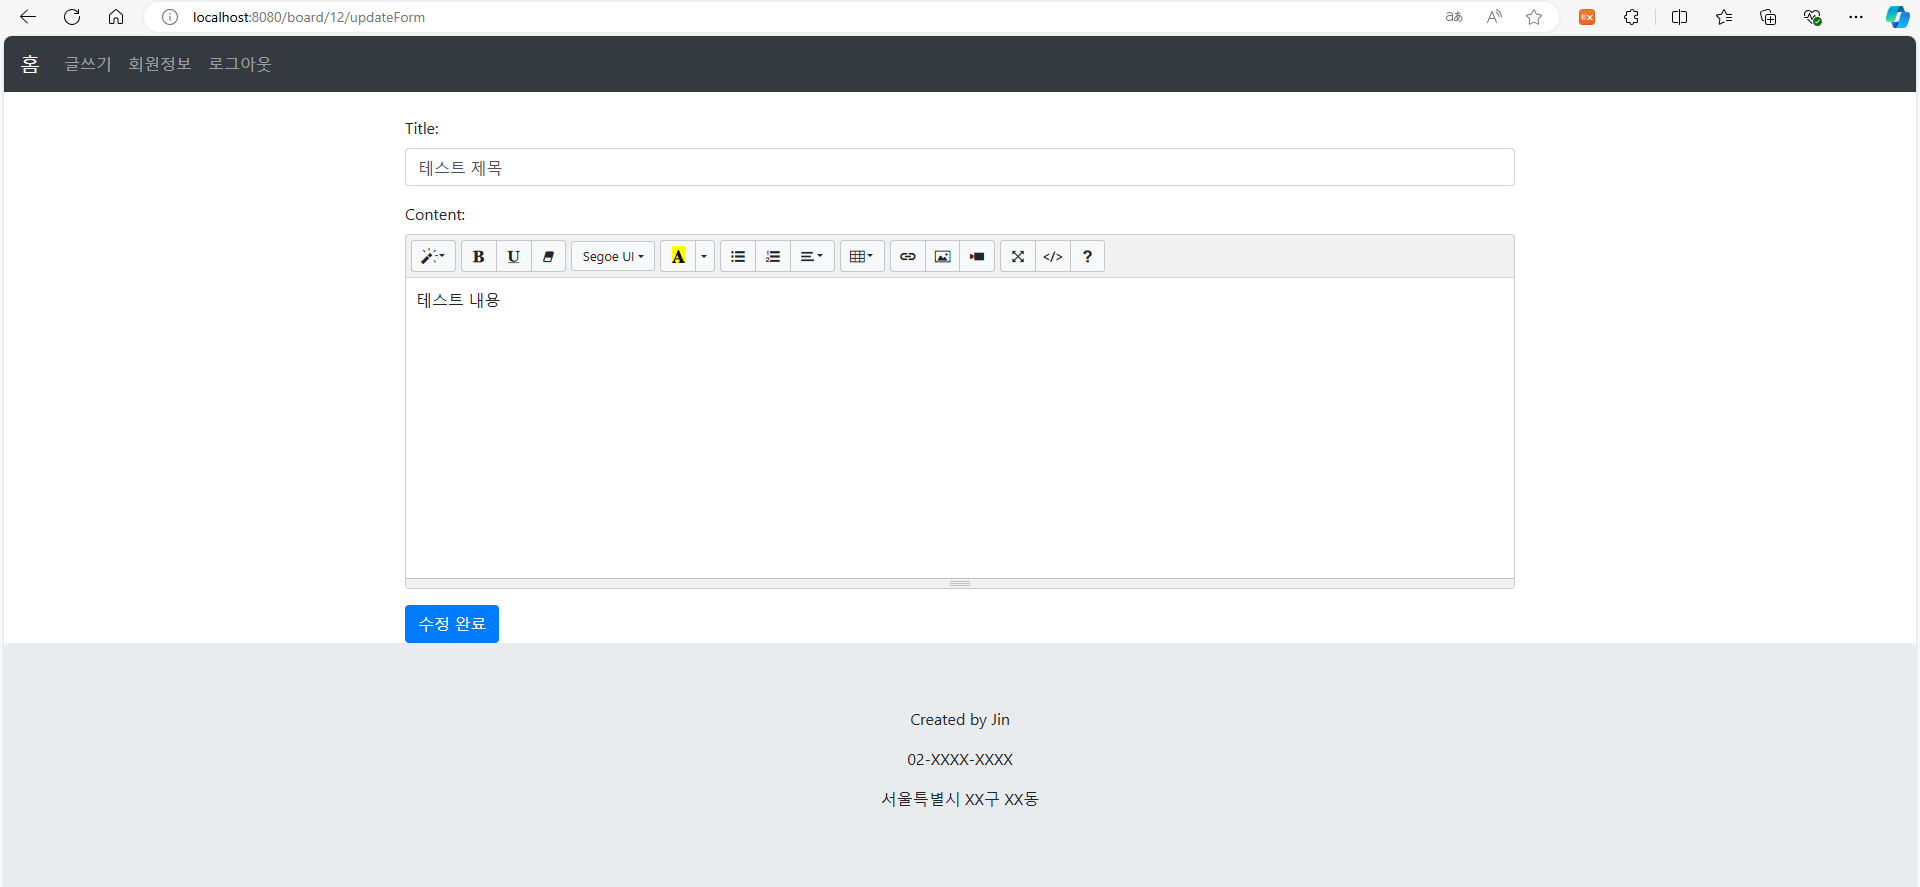Insert an ordered numbered list
Viewport: 1920px width, 887px height.
[x=773, y=256]
